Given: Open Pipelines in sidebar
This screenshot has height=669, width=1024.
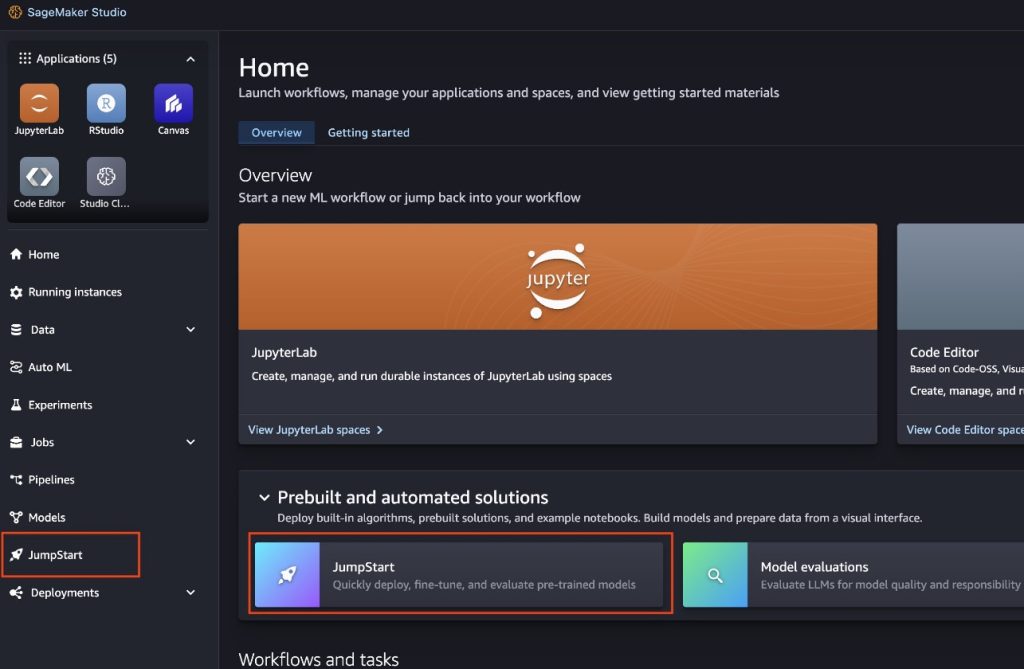Looking at the screenshot, I should 51,480.
